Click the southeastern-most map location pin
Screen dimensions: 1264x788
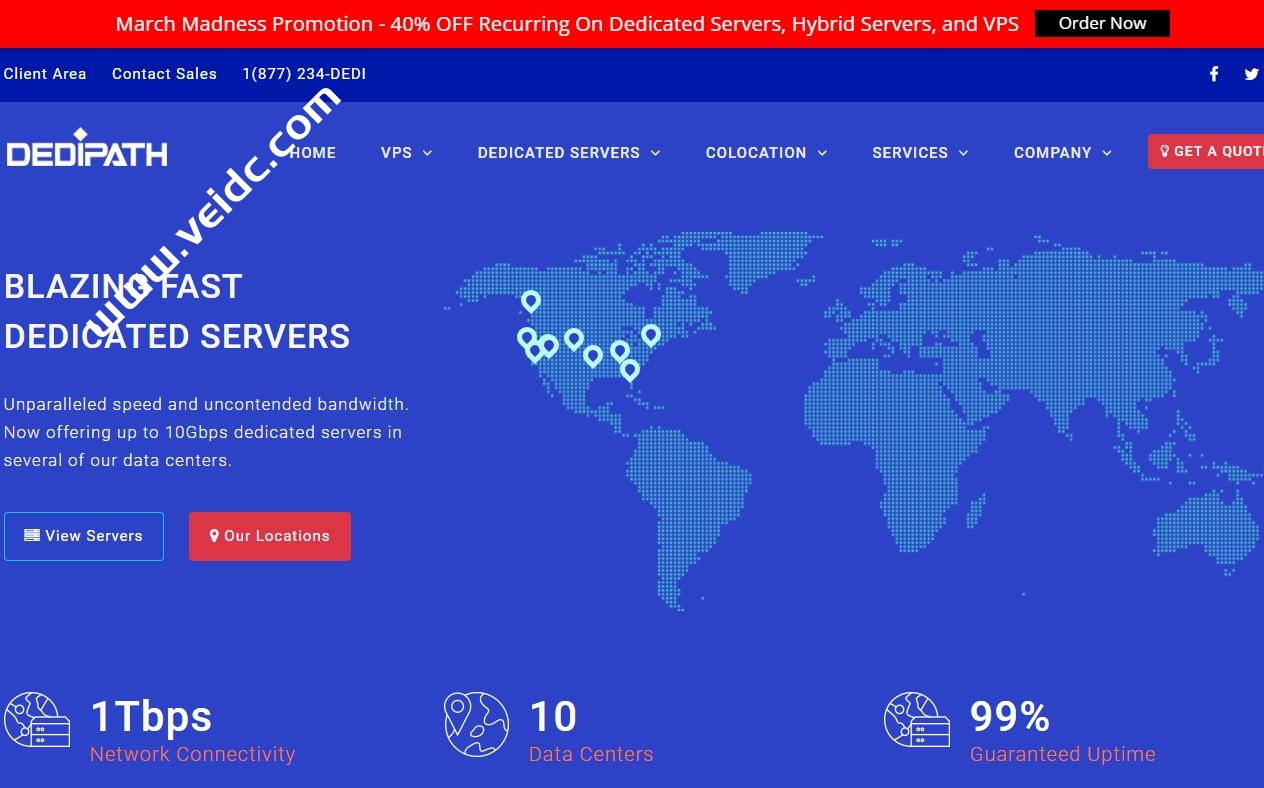pos(630,370)
